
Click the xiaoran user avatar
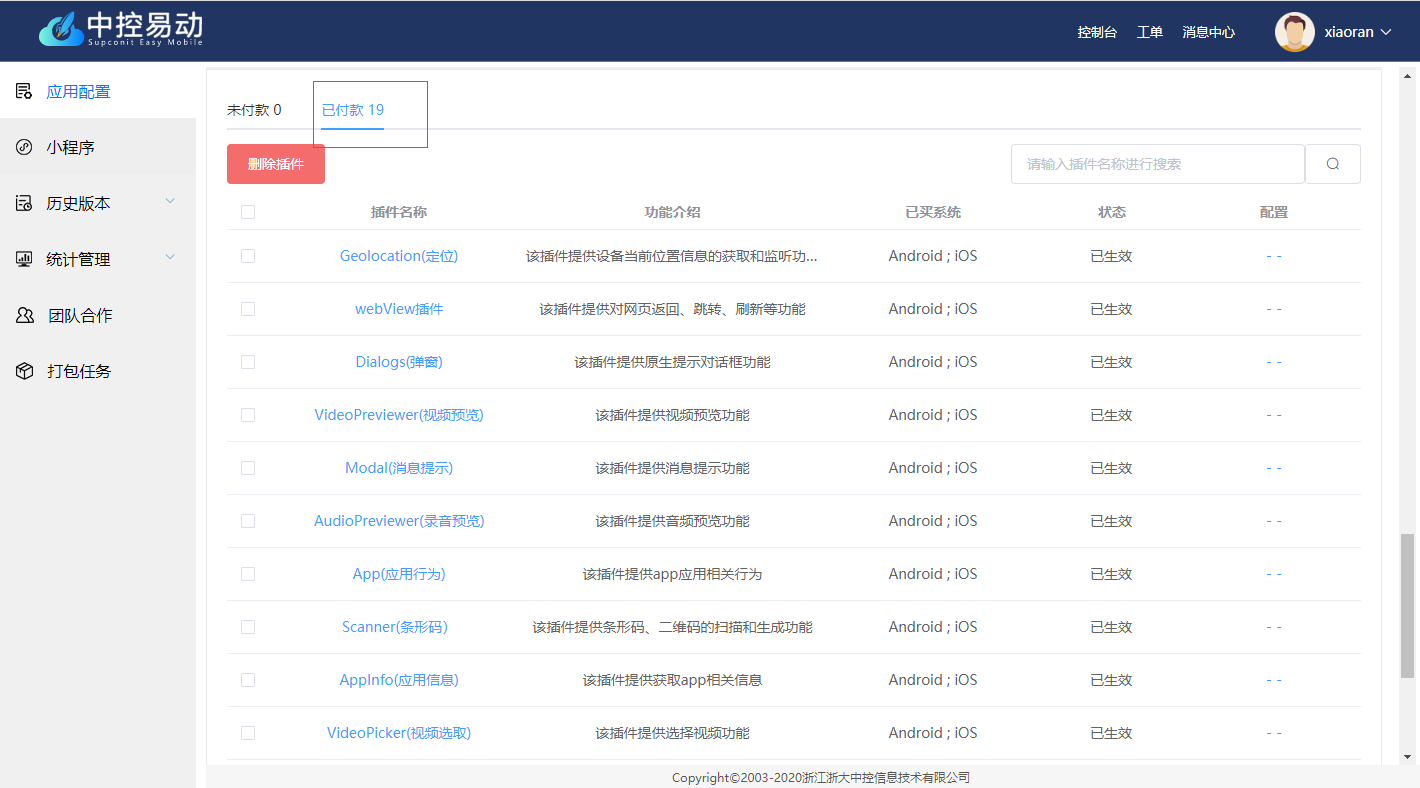(x=1294, y=32)
